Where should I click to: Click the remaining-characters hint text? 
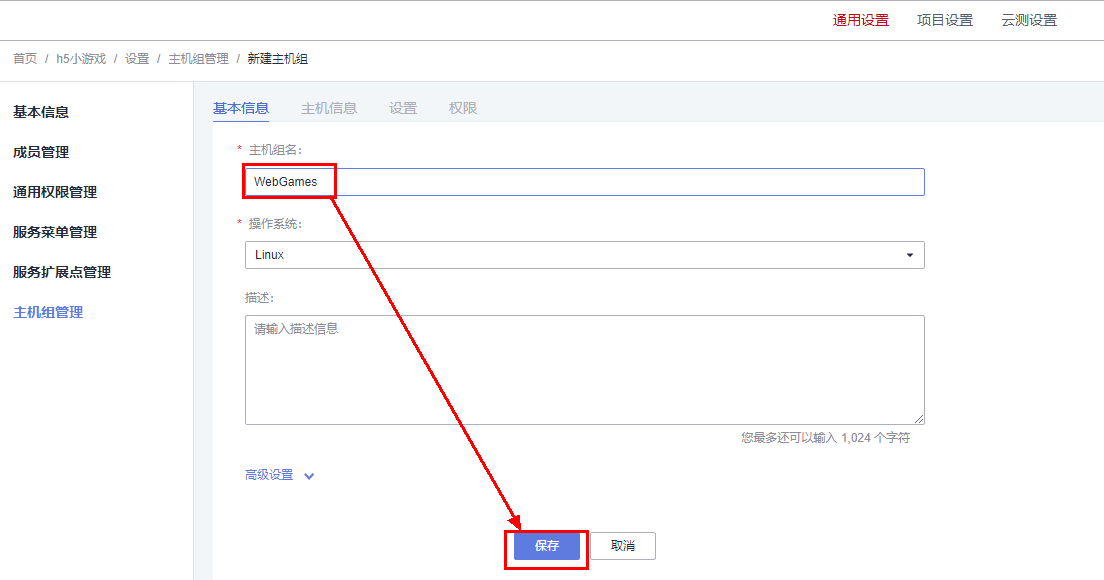click(825, 438)
